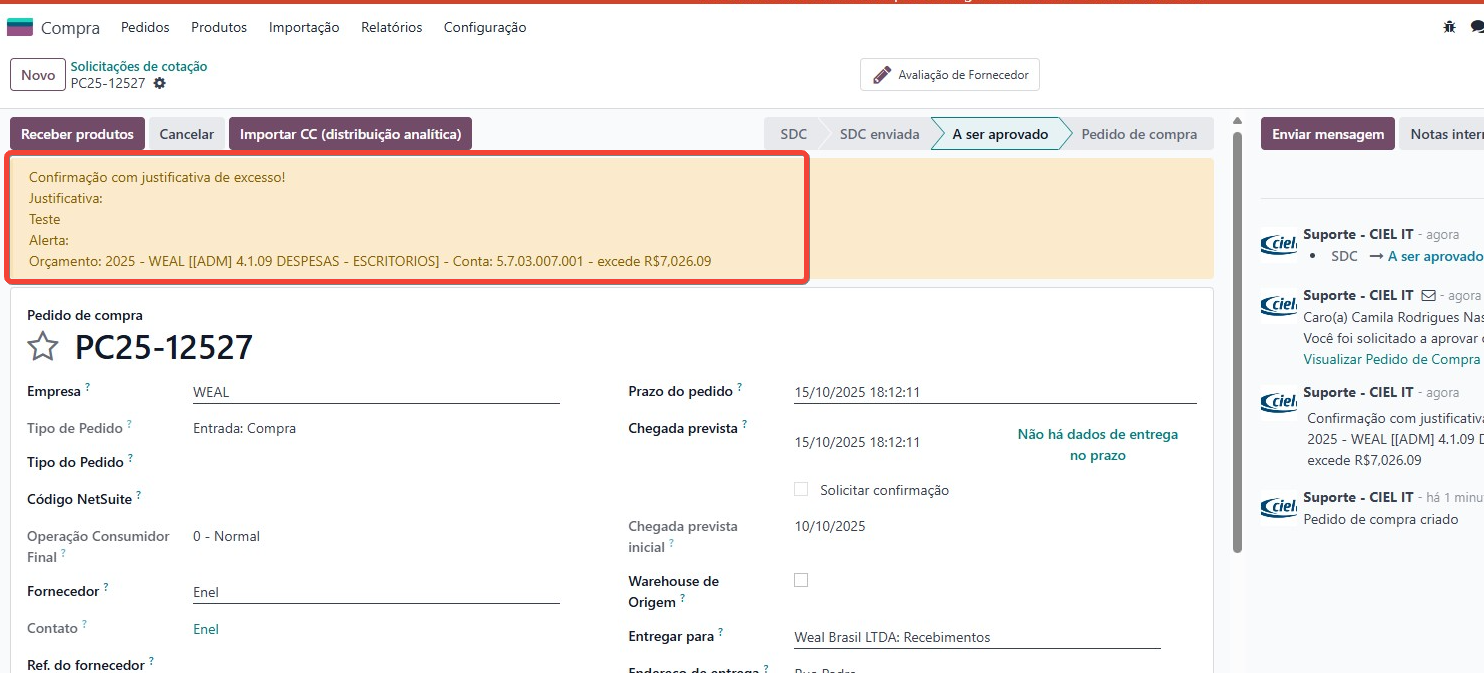Open the Fornecedor dropdown field showing Enel
This screenshot has width=1484, height=673.
pos(375,592)
